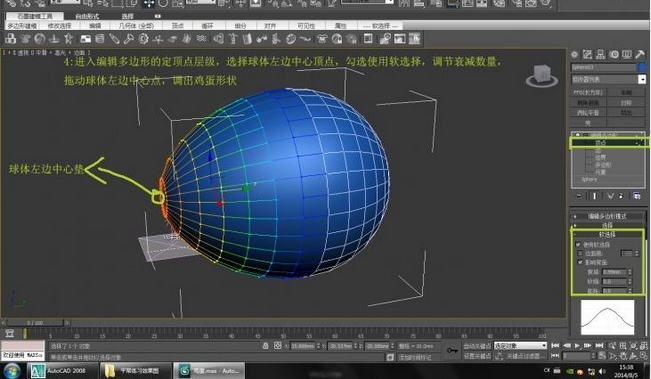Click the blue object color swatch
This screenshot has width=651, height=379.
pos(642,66)
